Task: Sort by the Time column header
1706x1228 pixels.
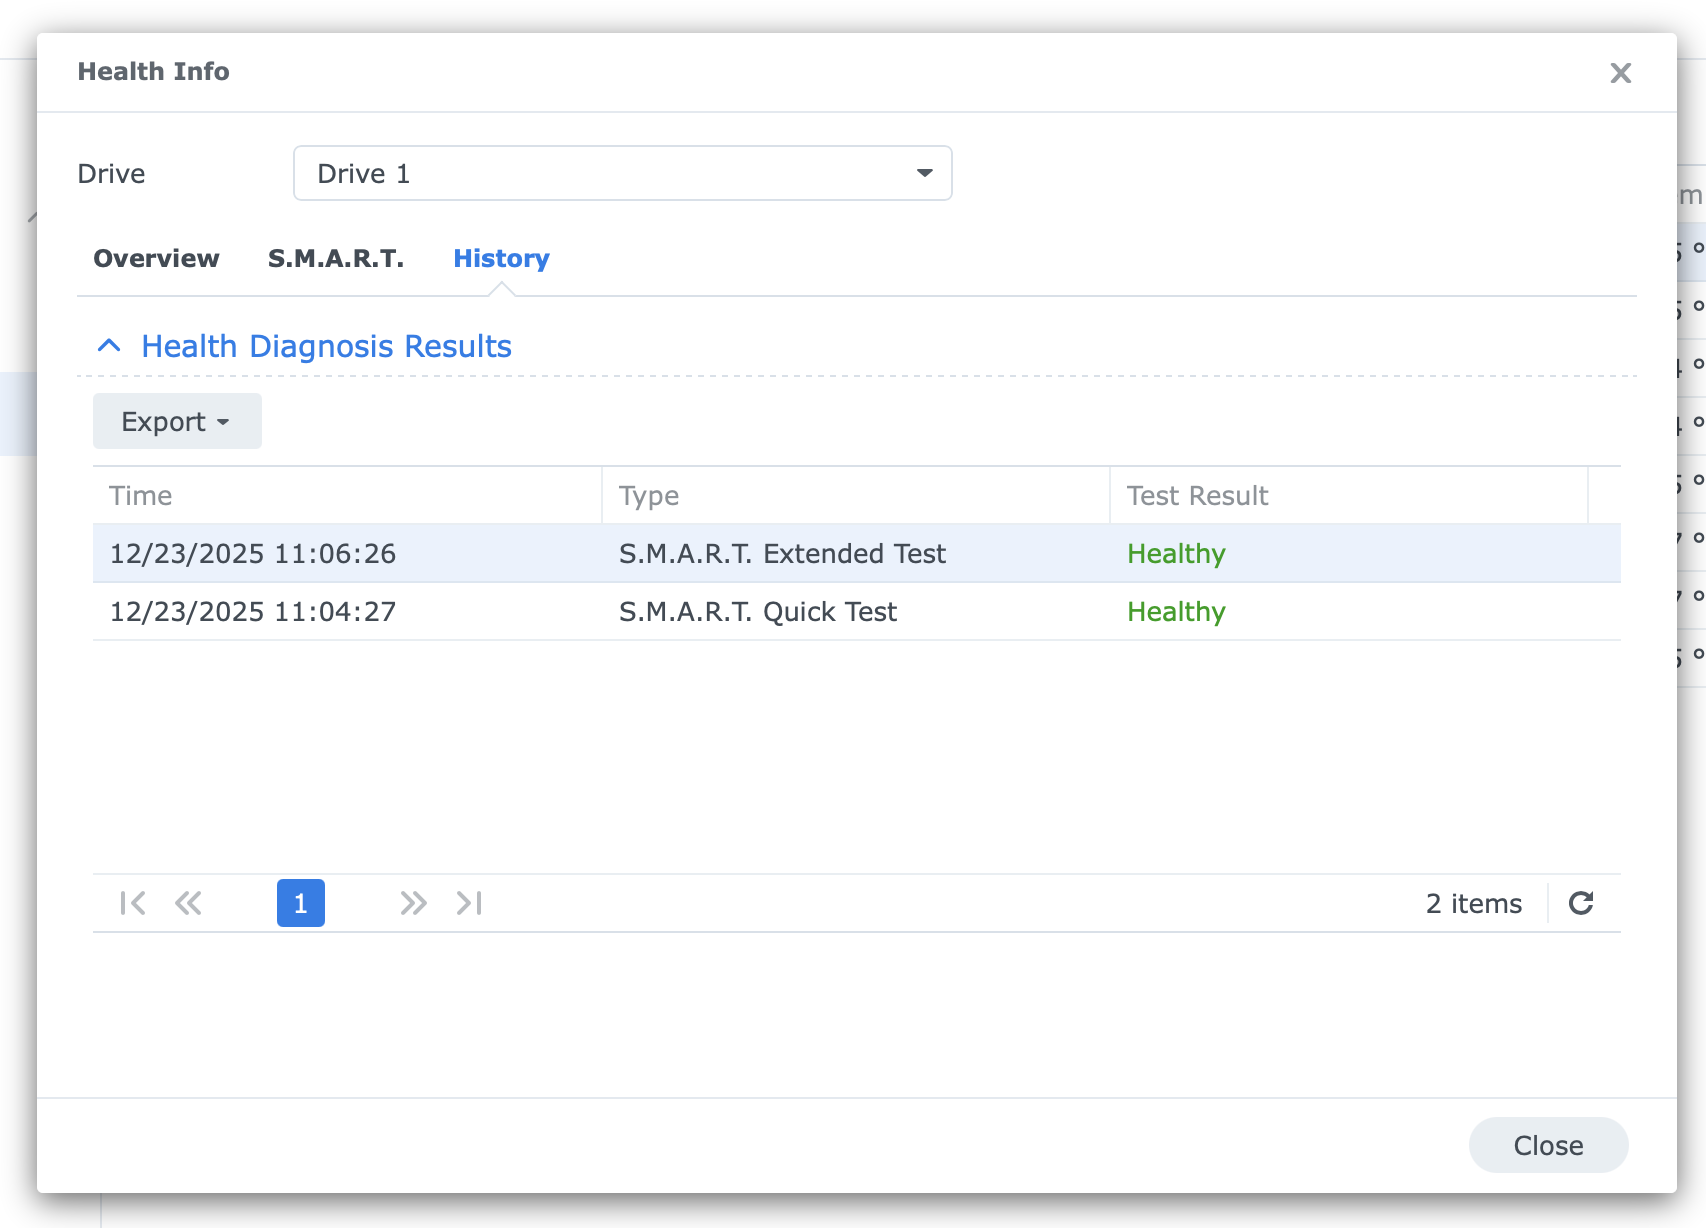Action: pyautogui.click(x=346, y=496)
